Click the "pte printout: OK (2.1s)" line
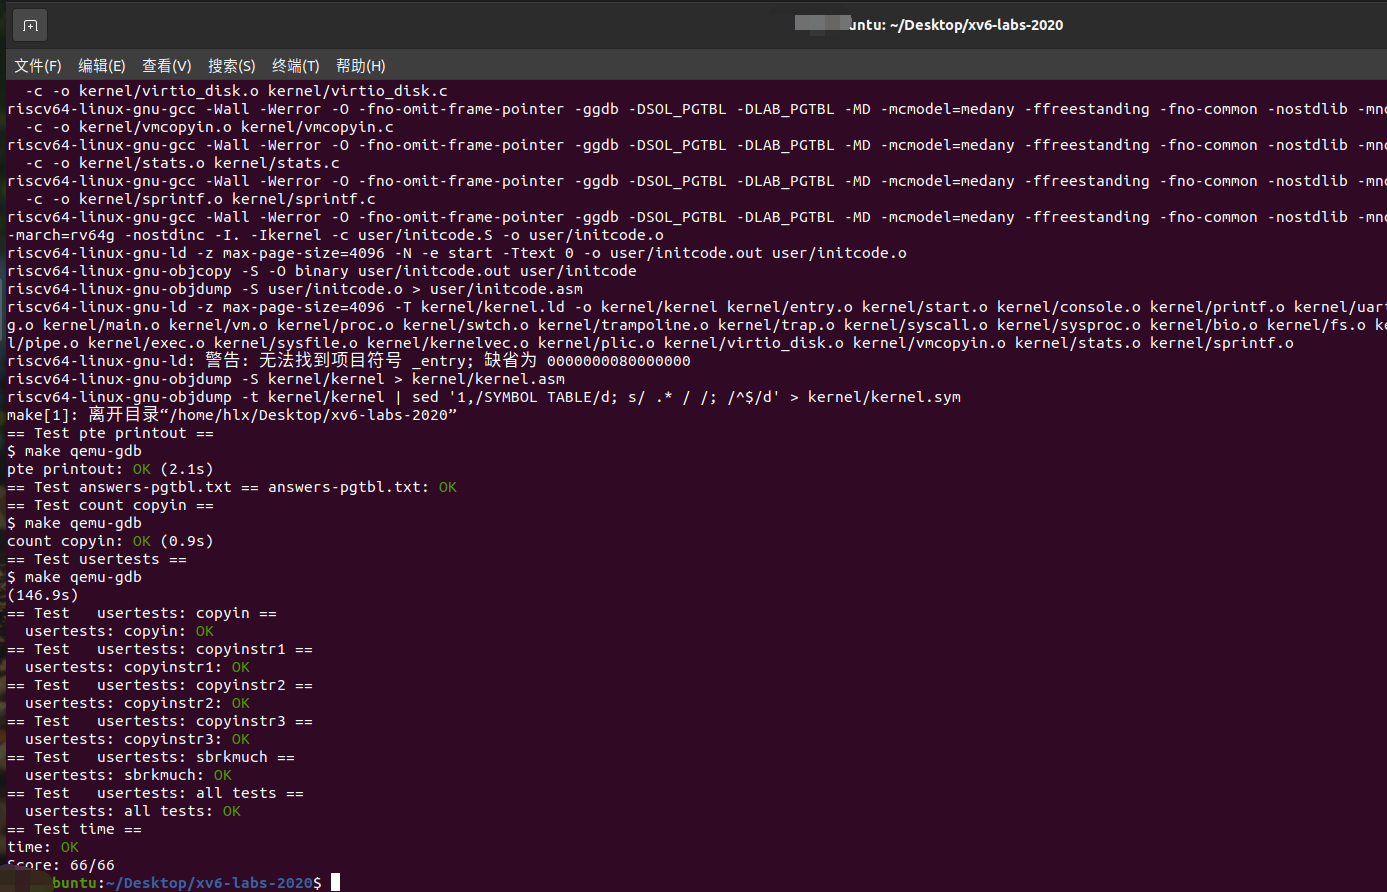The width and height of the screenshot is (1387, 892). (110, 469)
